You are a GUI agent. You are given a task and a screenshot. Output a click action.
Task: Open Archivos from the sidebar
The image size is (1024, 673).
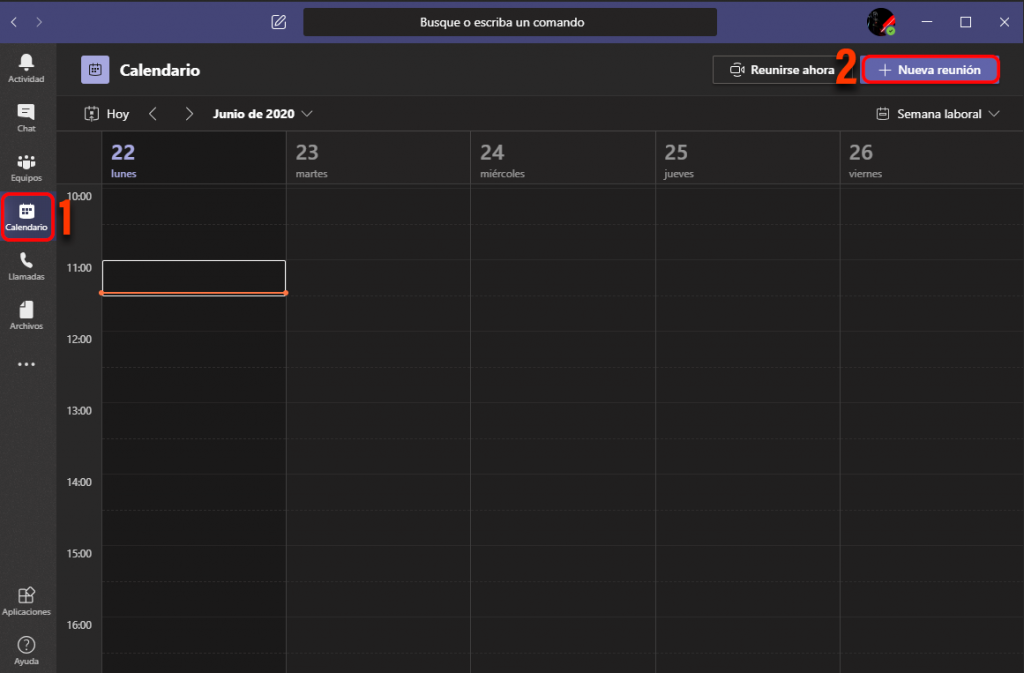pyautogui.click(x=25, y=316)
